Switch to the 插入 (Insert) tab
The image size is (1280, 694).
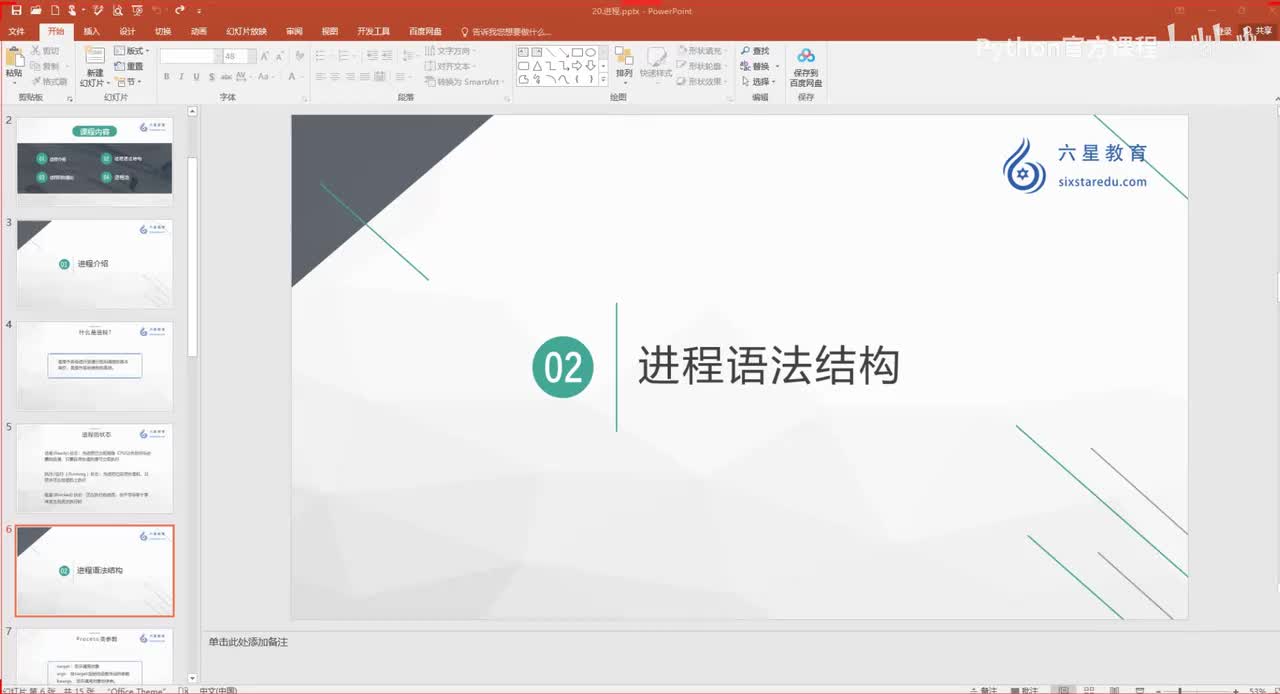92,31
